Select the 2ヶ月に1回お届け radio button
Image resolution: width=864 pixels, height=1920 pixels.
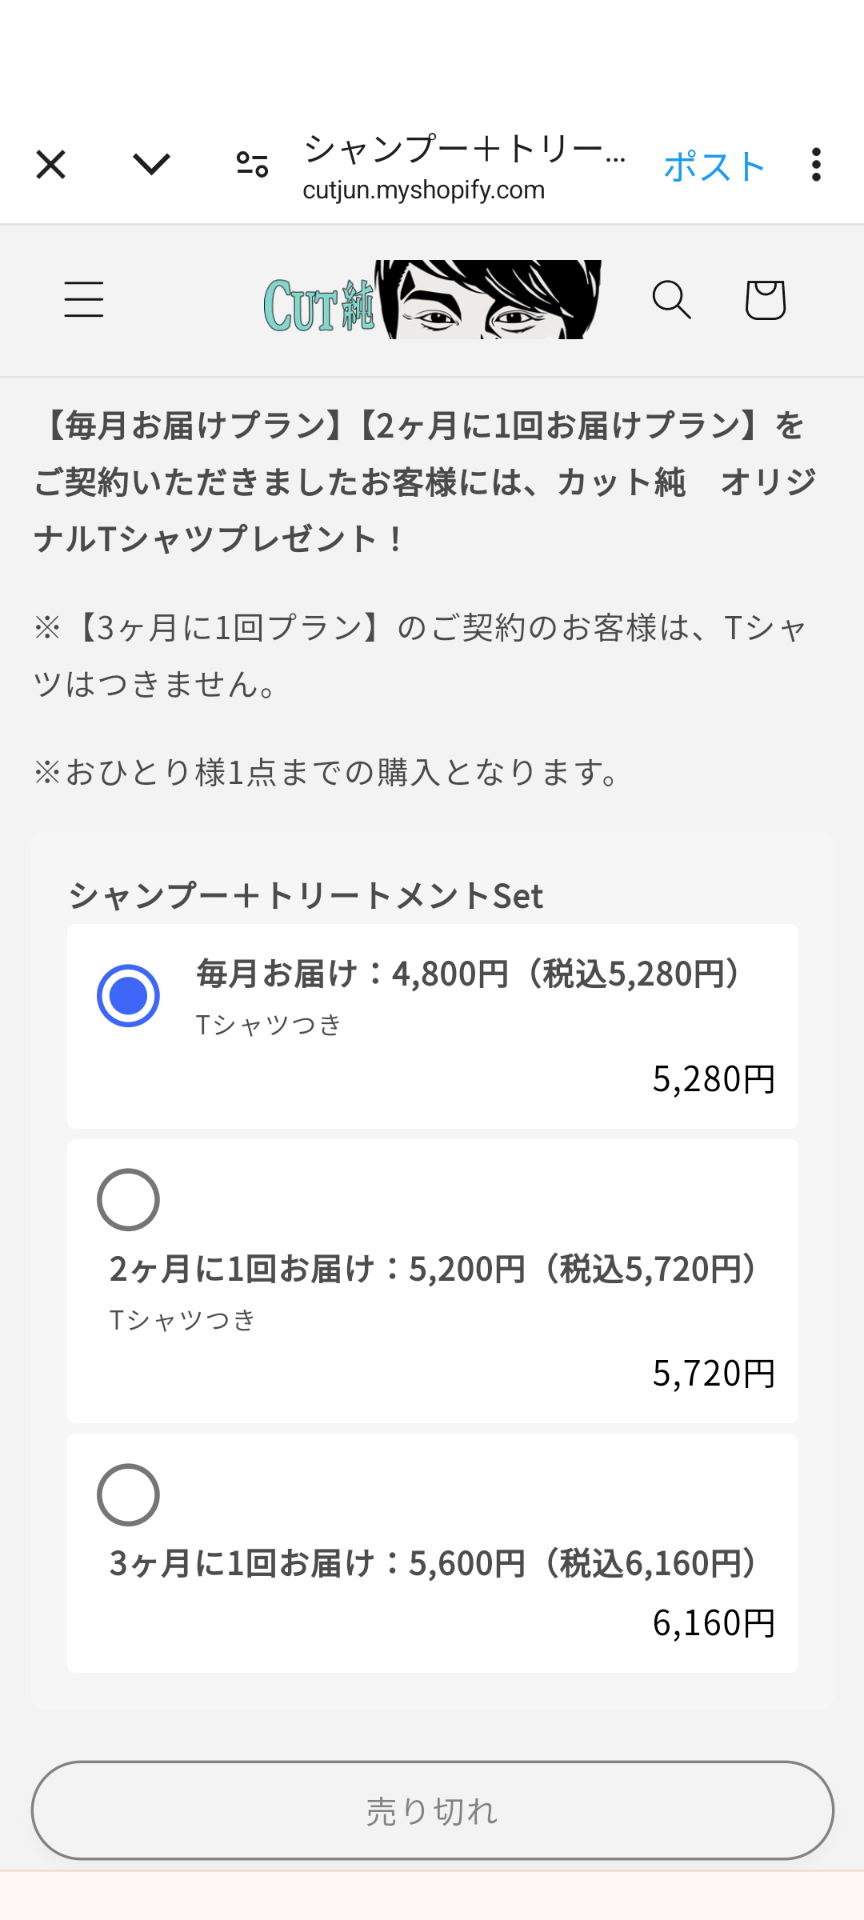click(128, 1200)
